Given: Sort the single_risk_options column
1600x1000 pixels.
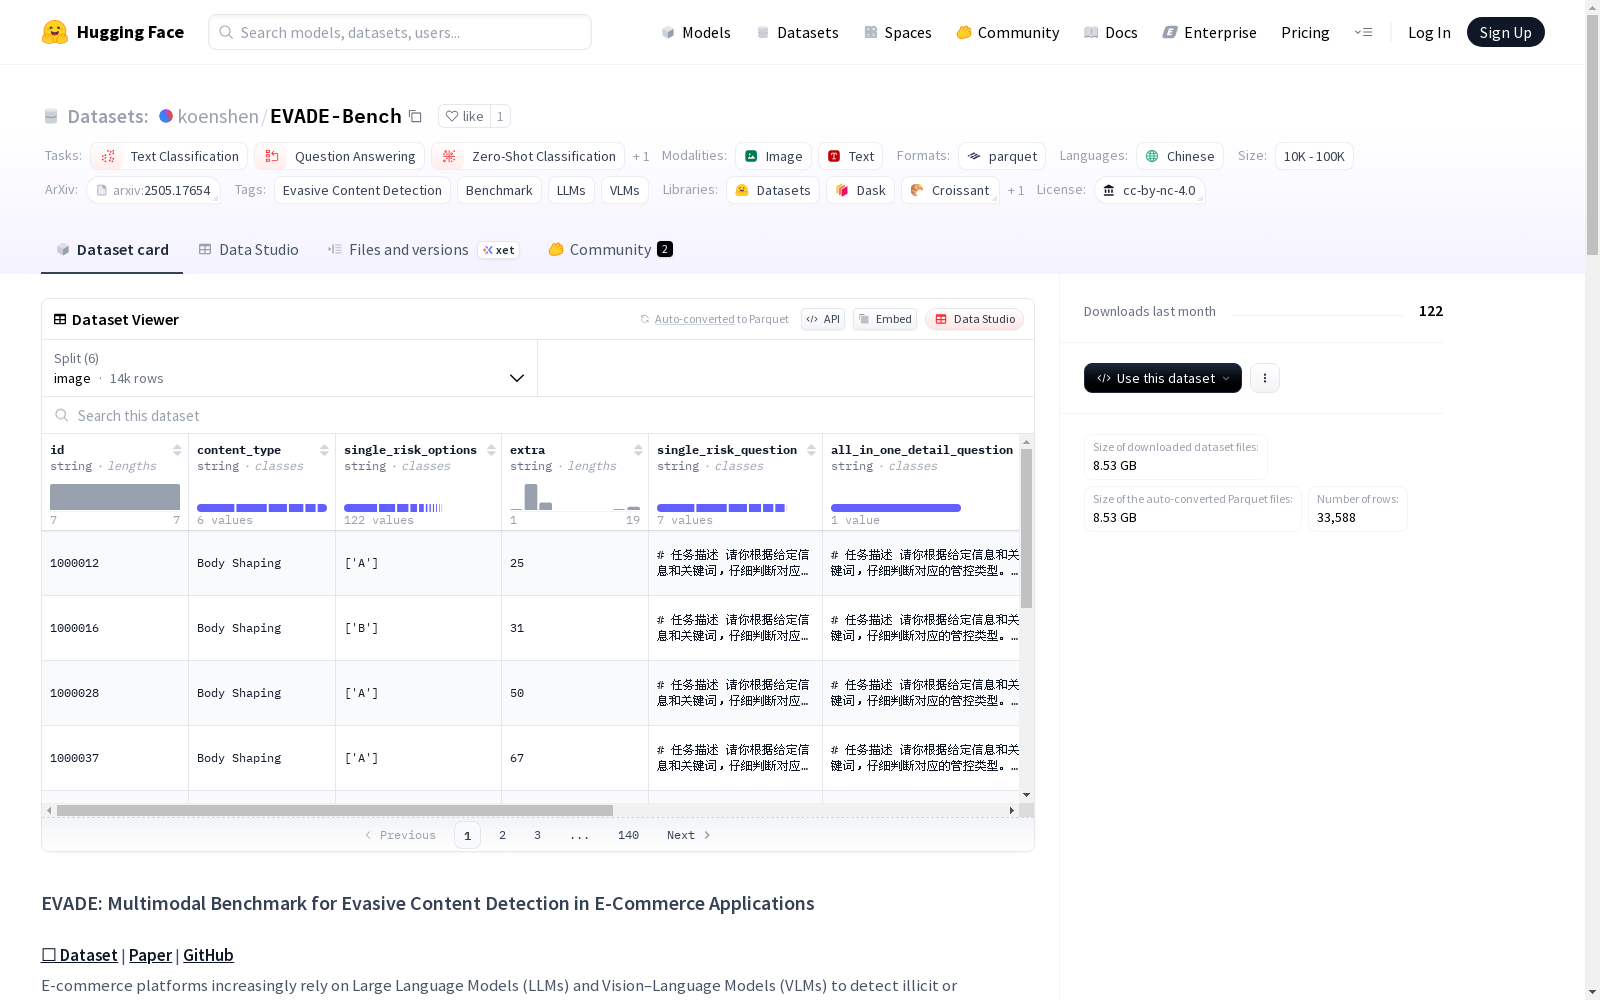Looking at the screenshot, I should (491, 450).
